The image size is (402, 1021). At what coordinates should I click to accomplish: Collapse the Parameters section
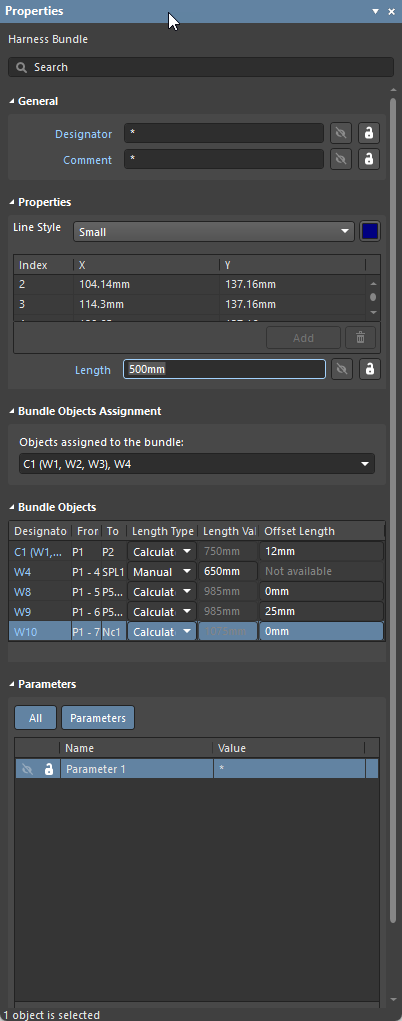[12, 684]
